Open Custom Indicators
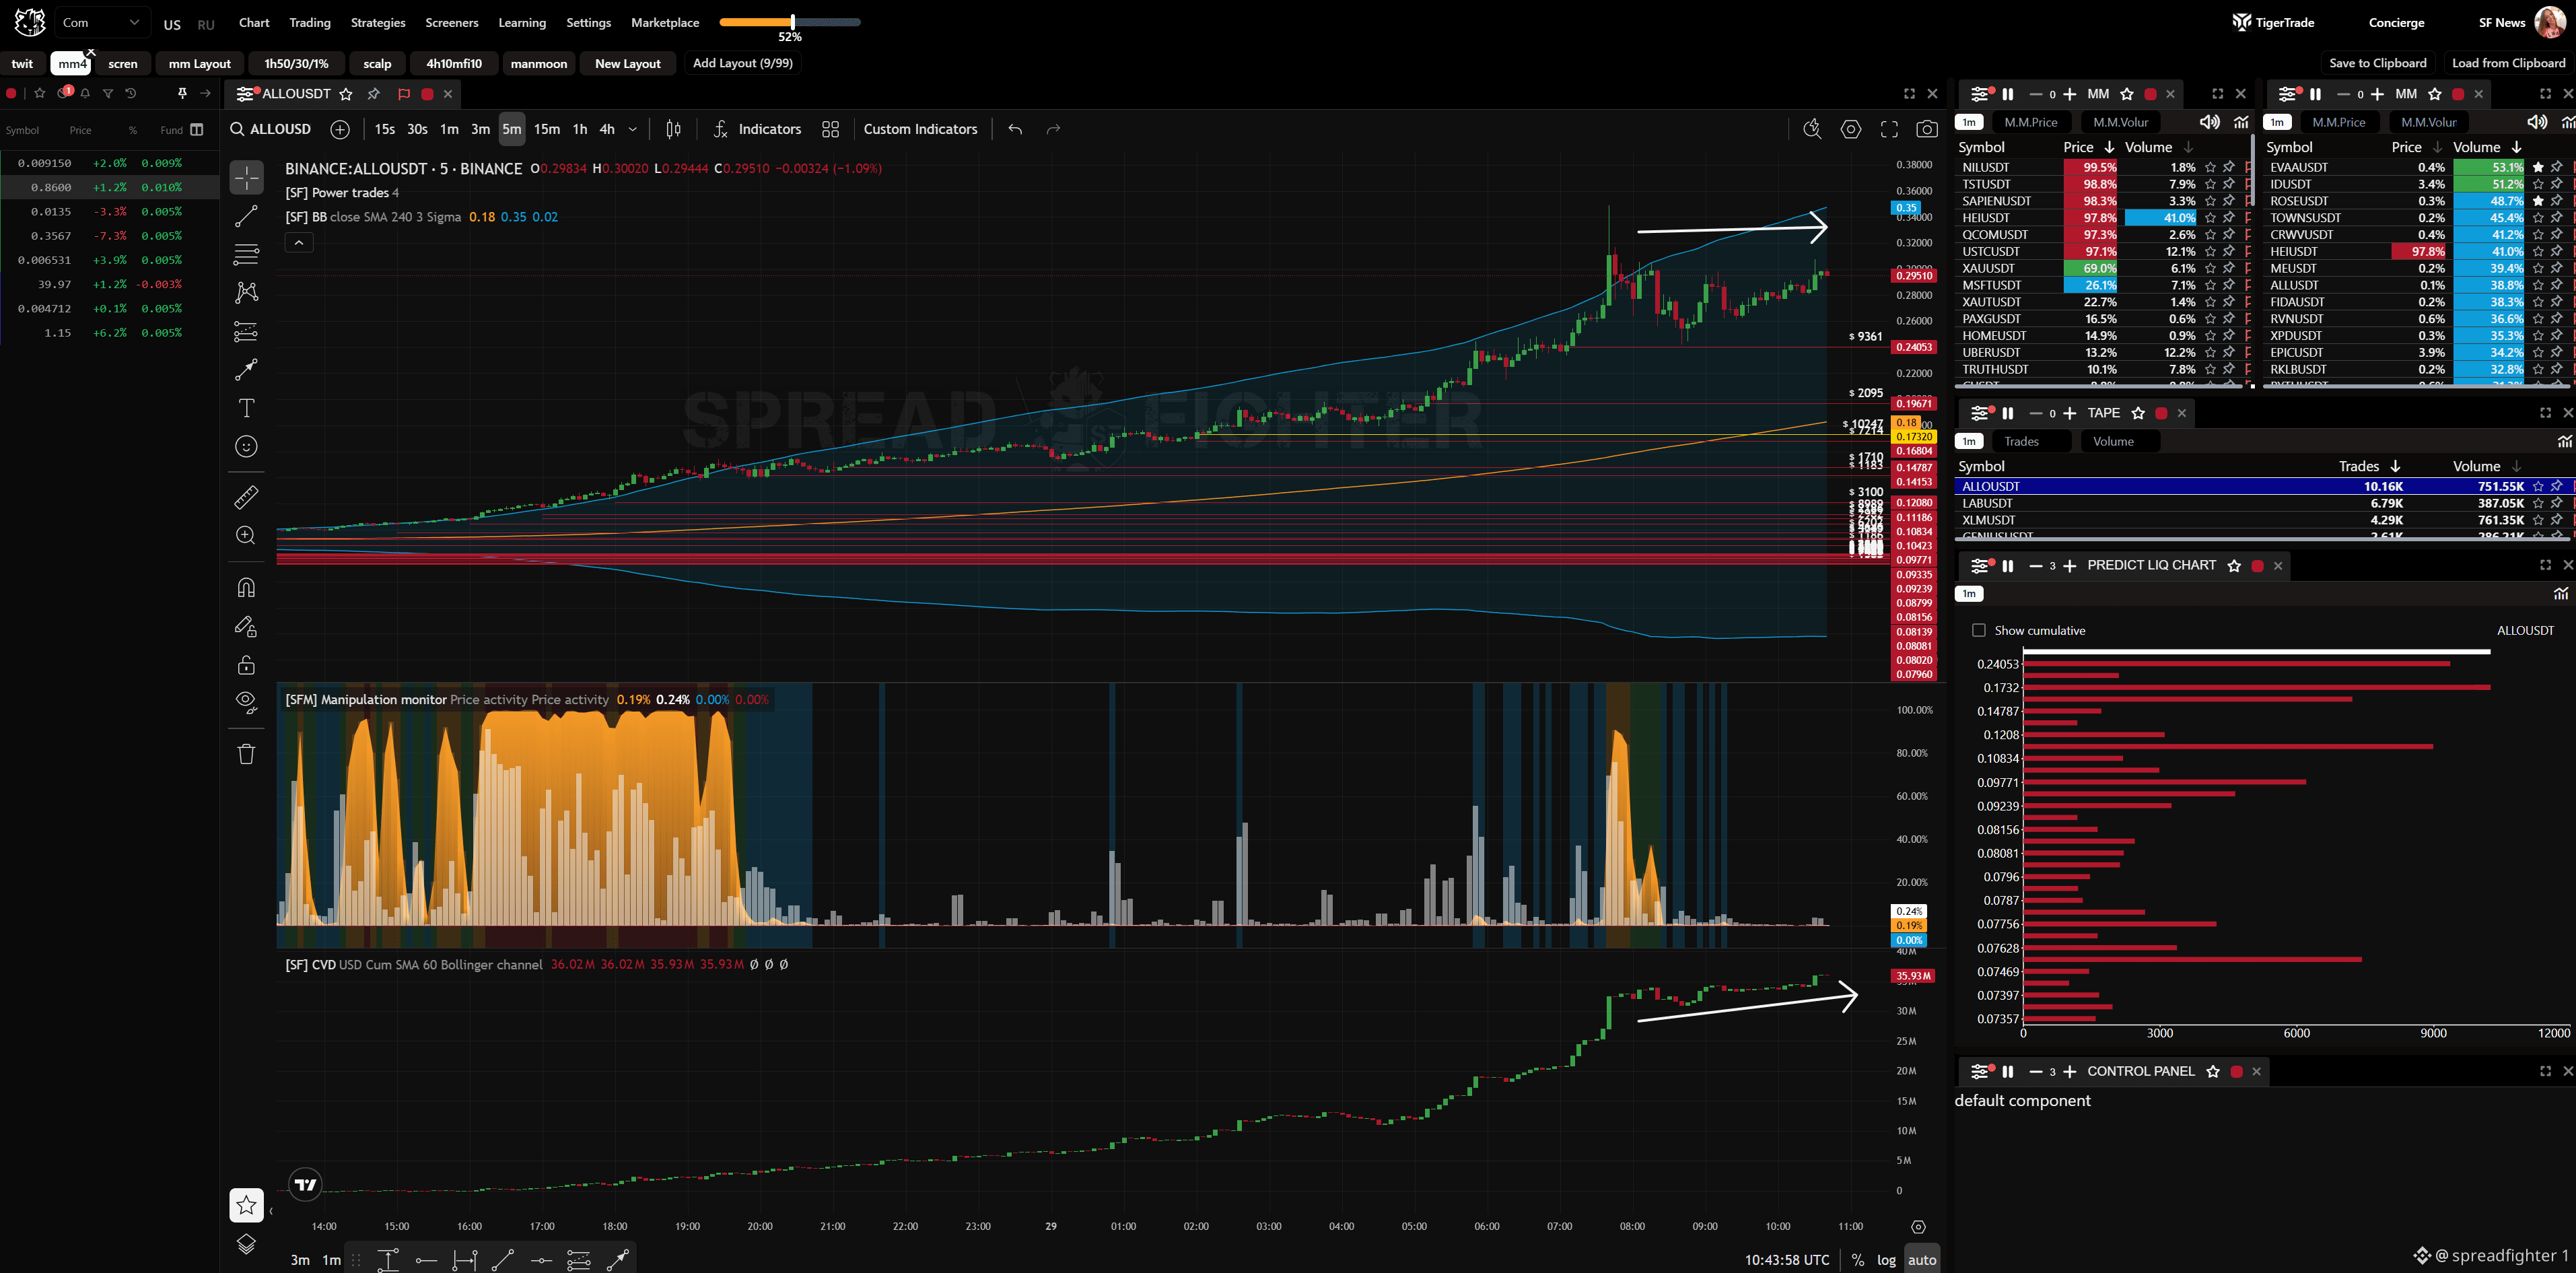 (920, 129)
